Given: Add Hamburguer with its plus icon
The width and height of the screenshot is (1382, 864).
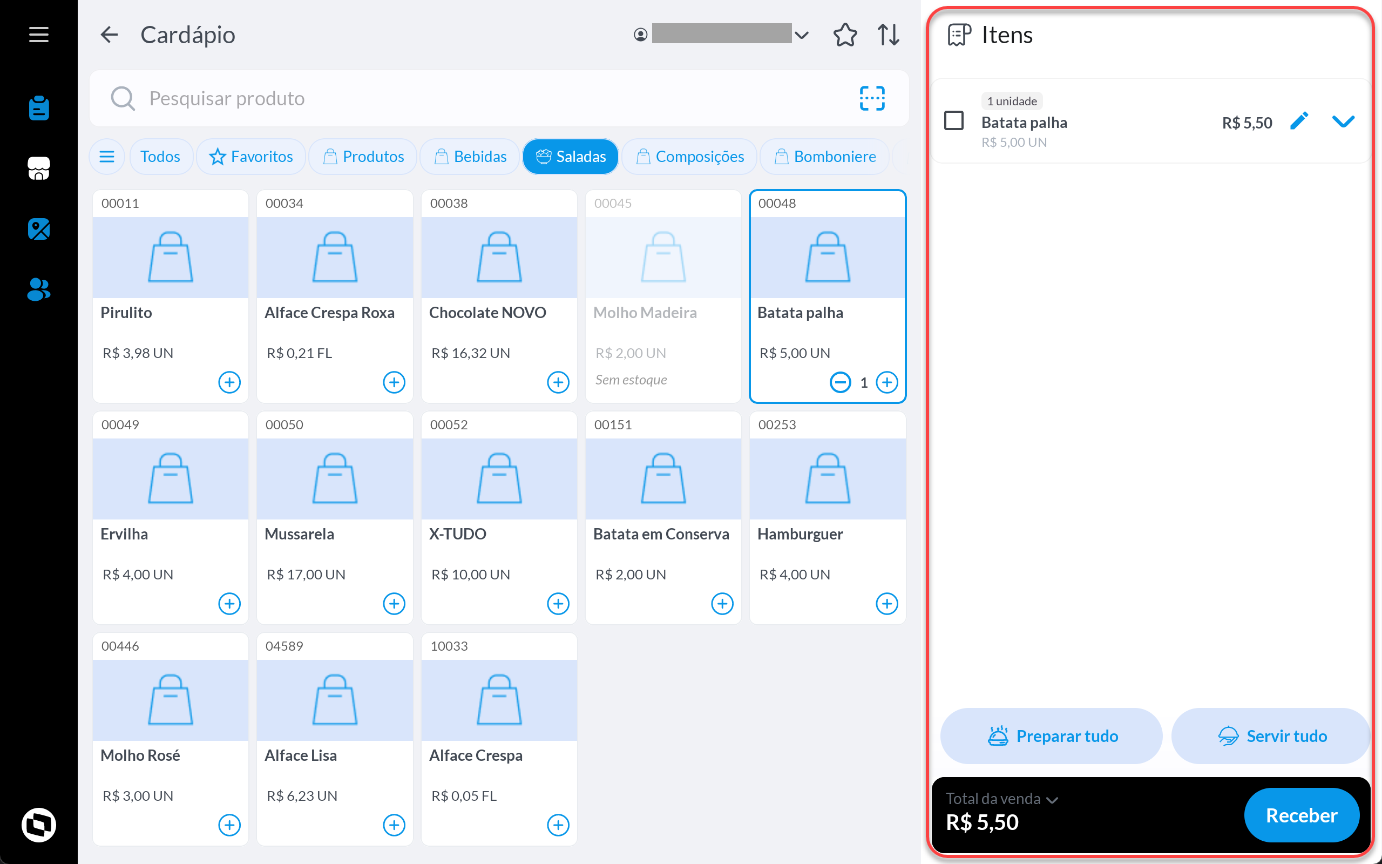Looking at the screenshot, I should click(x=887, y=604).
